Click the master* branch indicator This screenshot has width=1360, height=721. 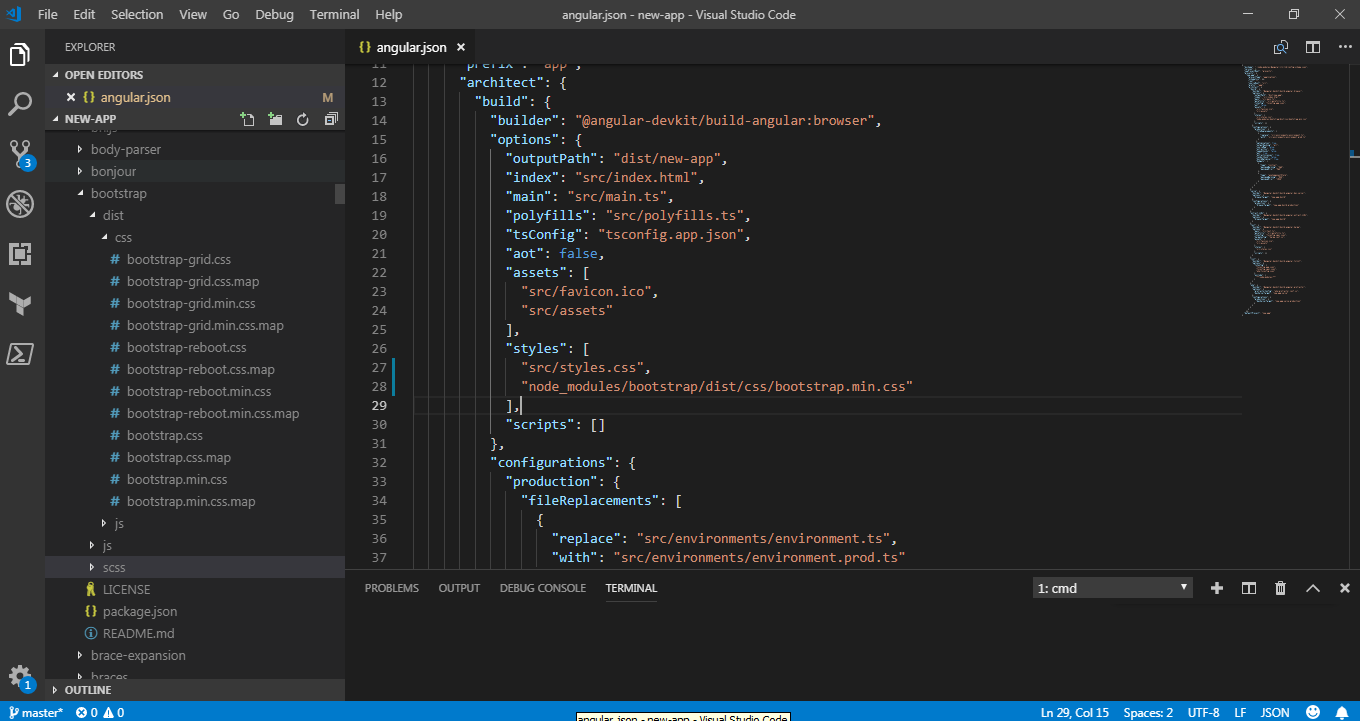click(x=36, y=712)
